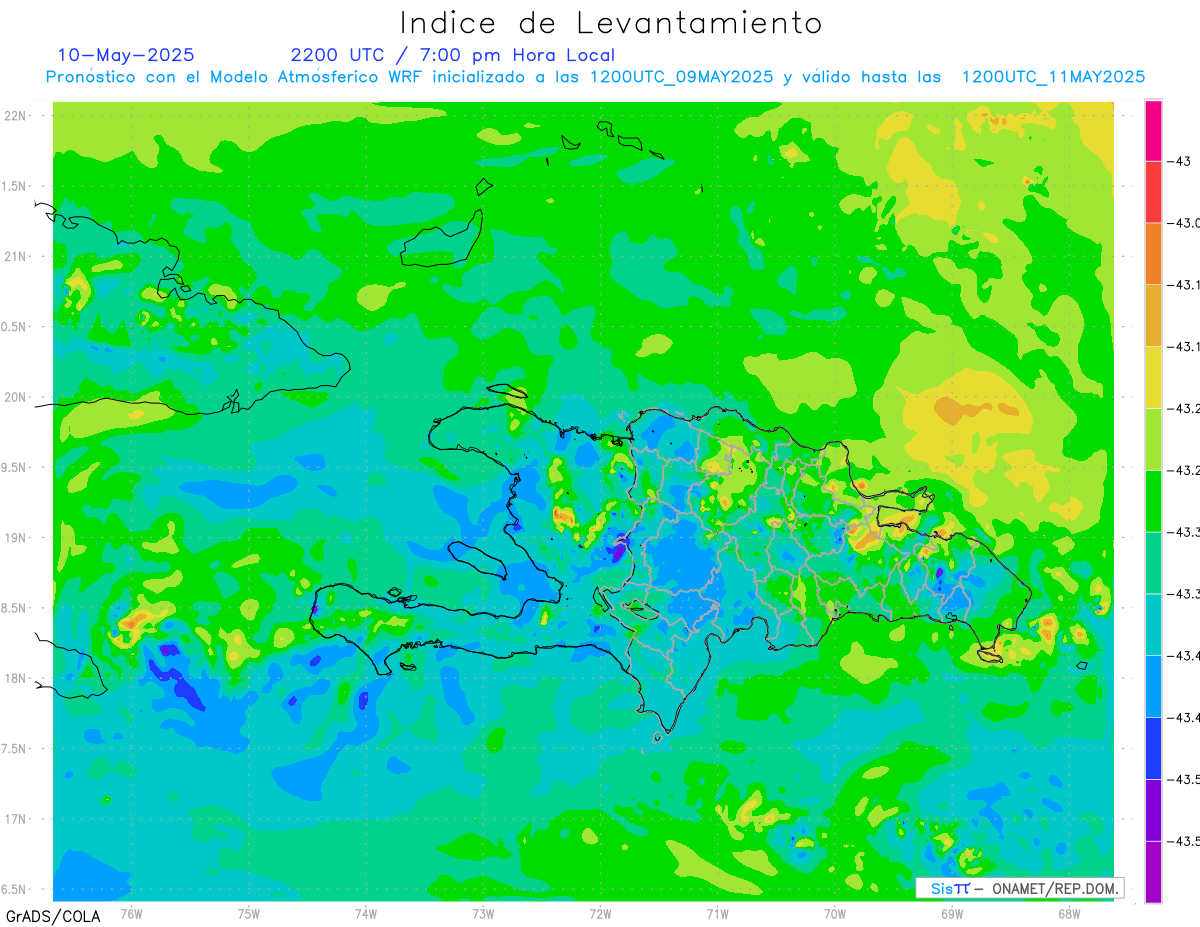This screenshot has height=927, width=1200.
Task: Pick the bright yellow color bar segment
Action: click(1153, 377)
